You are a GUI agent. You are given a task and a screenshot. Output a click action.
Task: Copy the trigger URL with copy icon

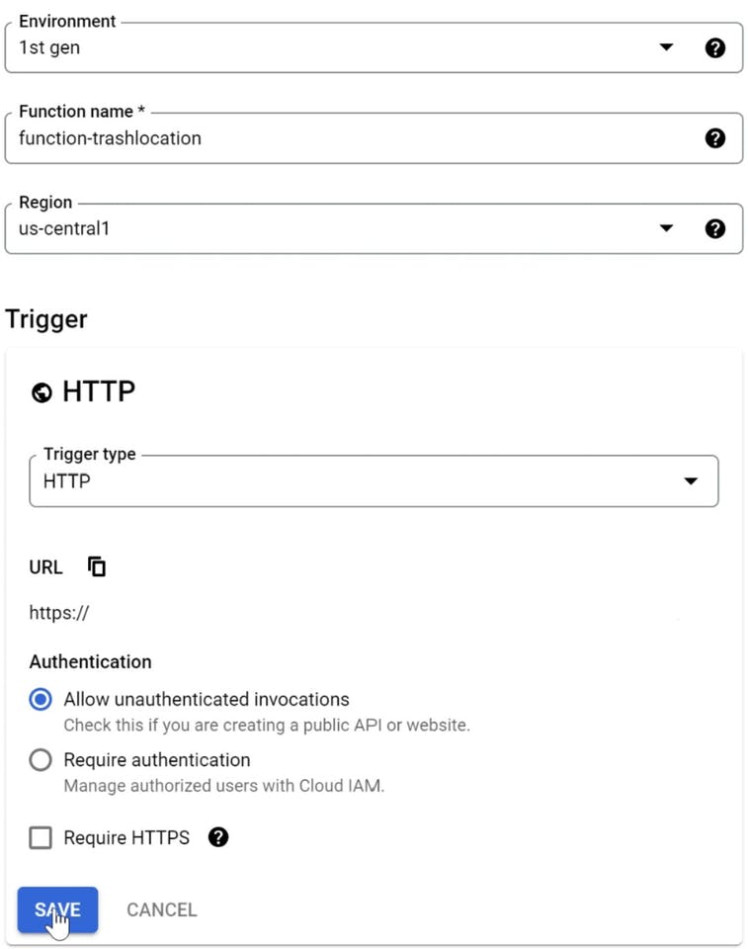(x=97, y=567)
